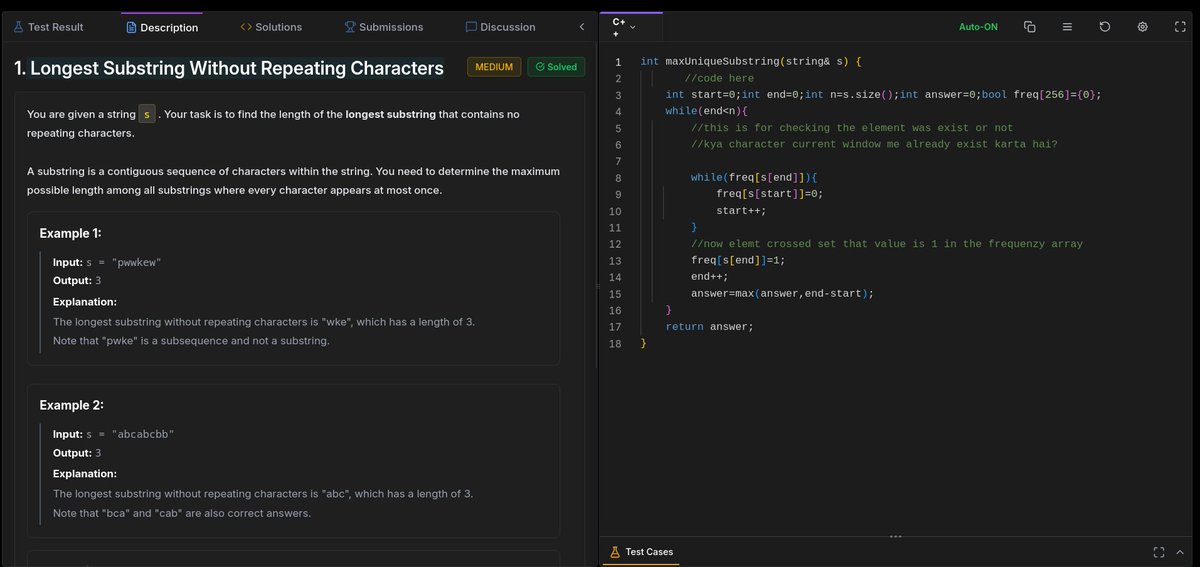Enter fullscreen for the code editor
1200x567 pixels.
coord(1180,27)
